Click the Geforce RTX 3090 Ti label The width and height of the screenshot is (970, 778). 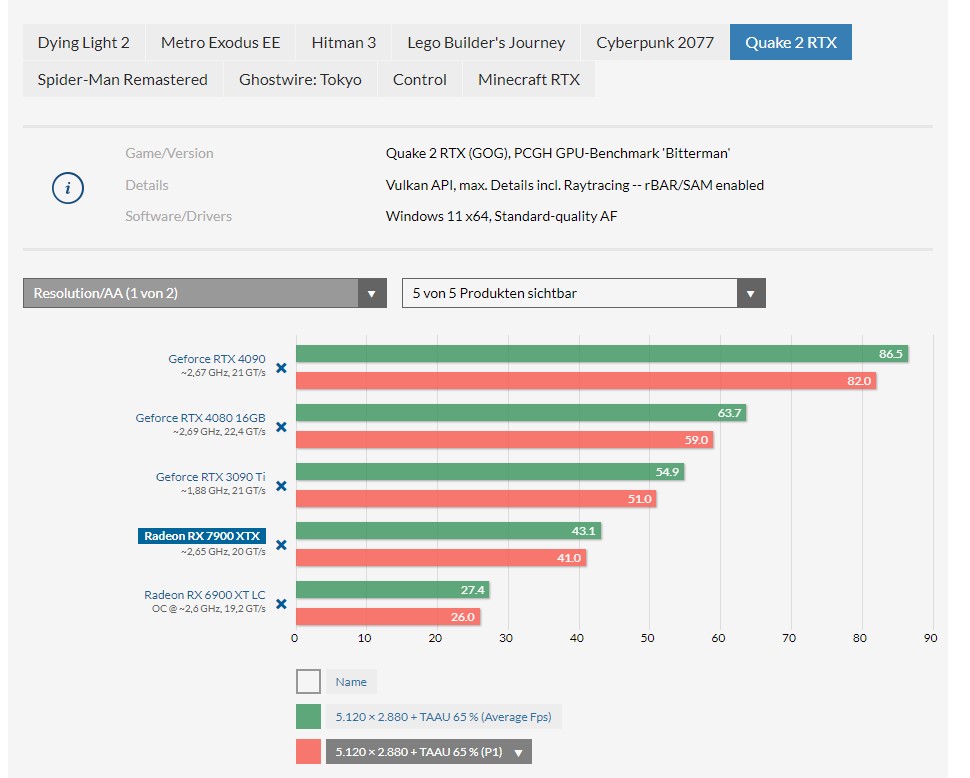210,477
